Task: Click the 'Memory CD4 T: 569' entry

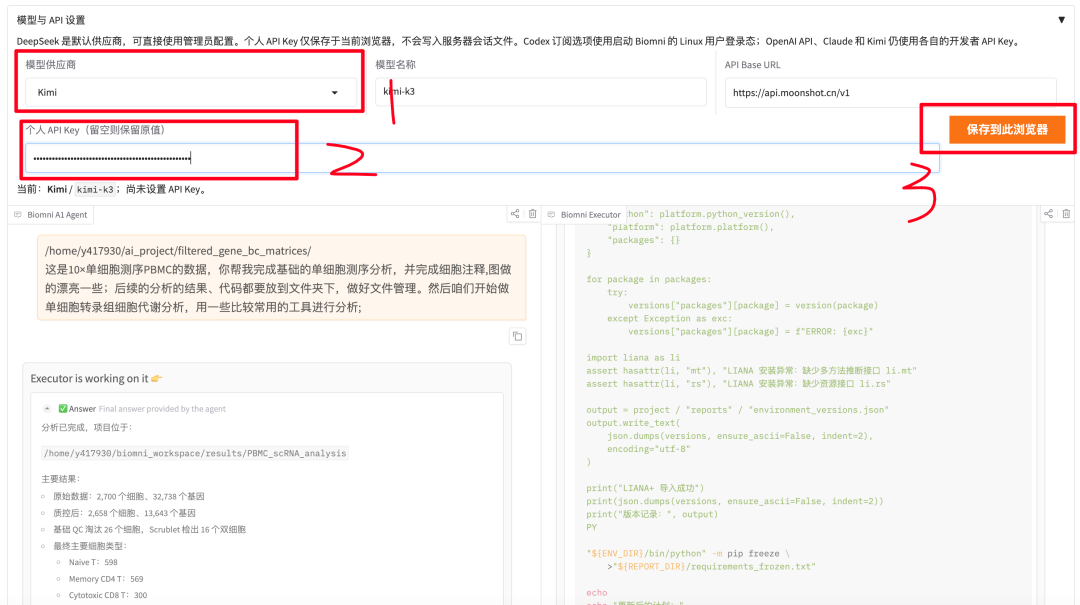Action: click(106, 579)
